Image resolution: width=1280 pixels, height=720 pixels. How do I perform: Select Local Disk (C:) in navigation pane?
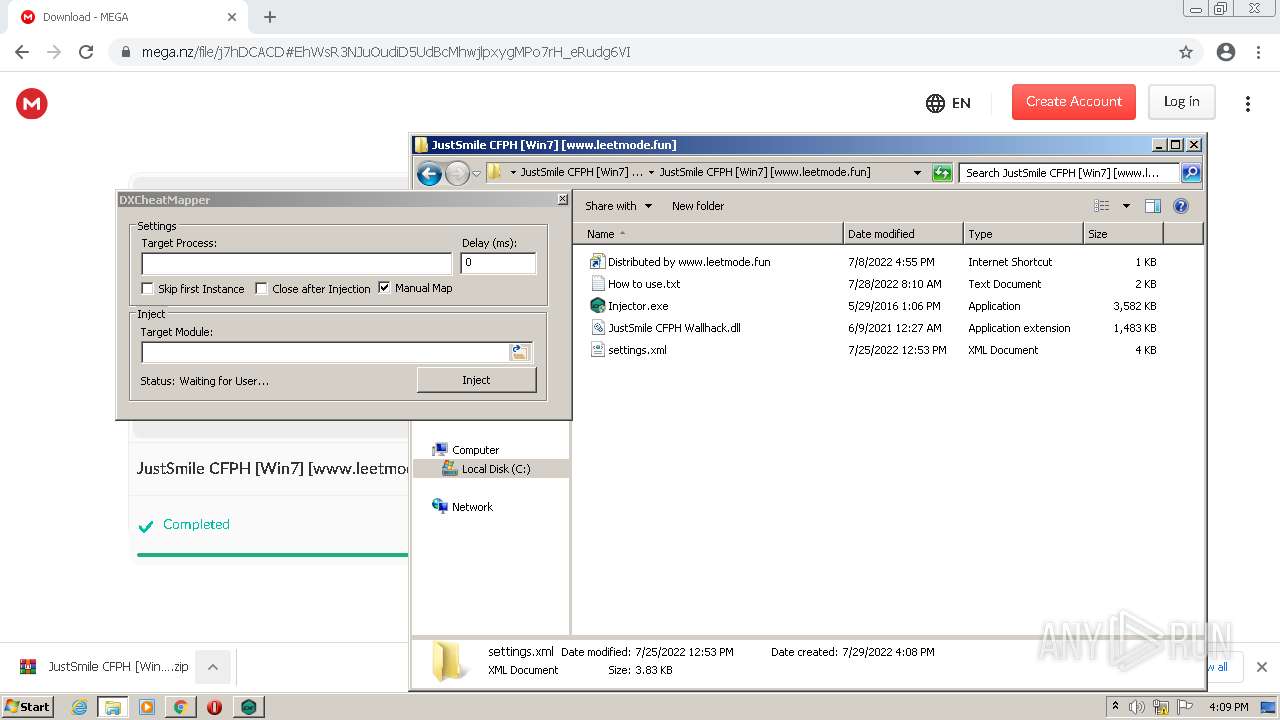point(495,469)
